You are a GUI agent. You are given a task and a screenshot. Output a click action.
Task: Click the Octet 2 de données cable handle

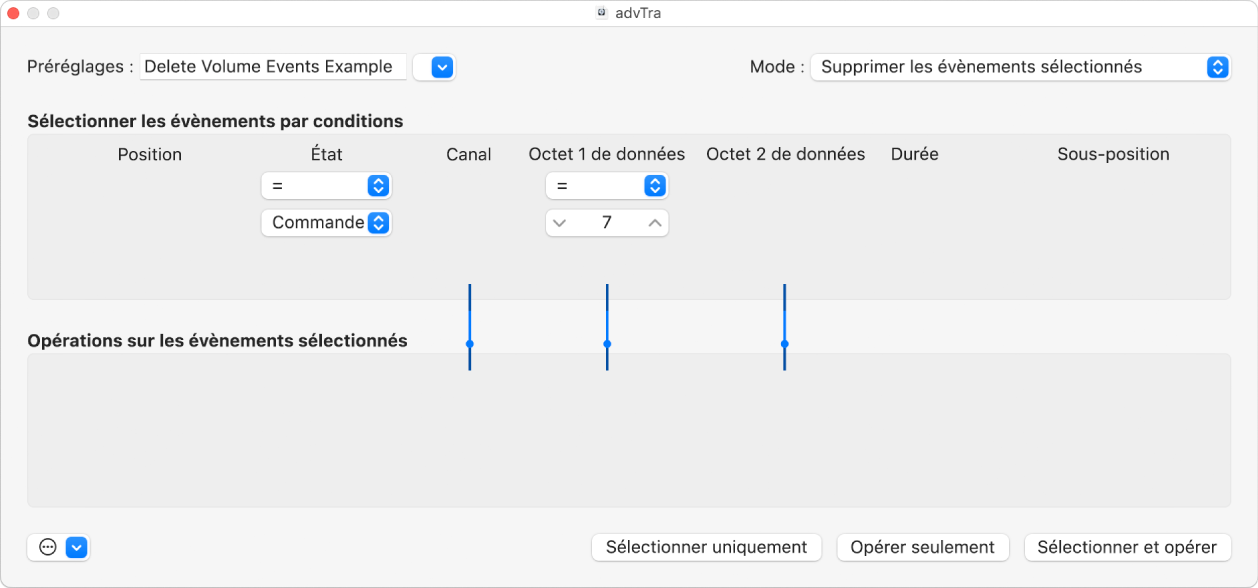(784, 345)
